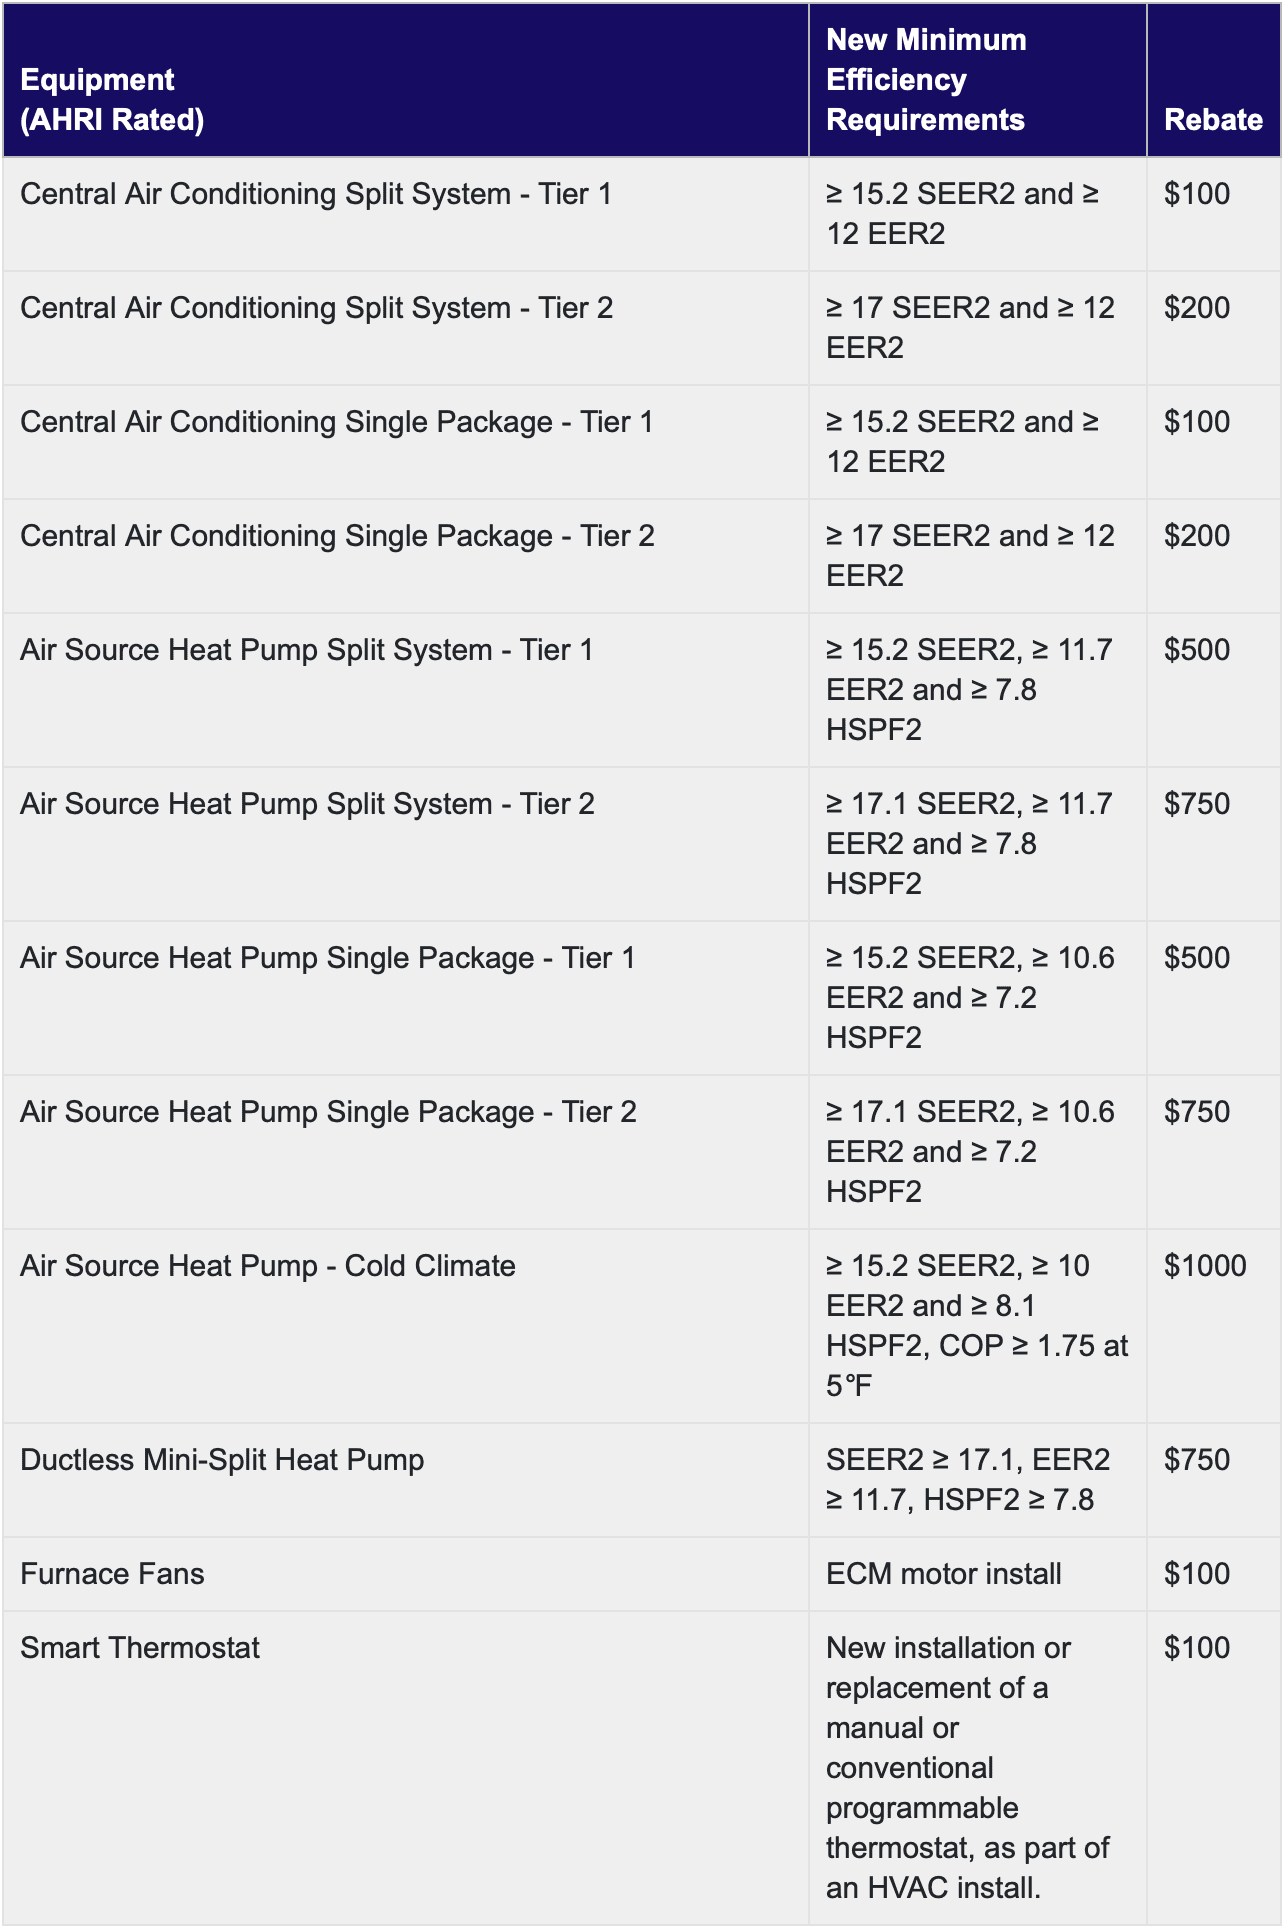Click the ECM motor install requirement

point(944,1574)
